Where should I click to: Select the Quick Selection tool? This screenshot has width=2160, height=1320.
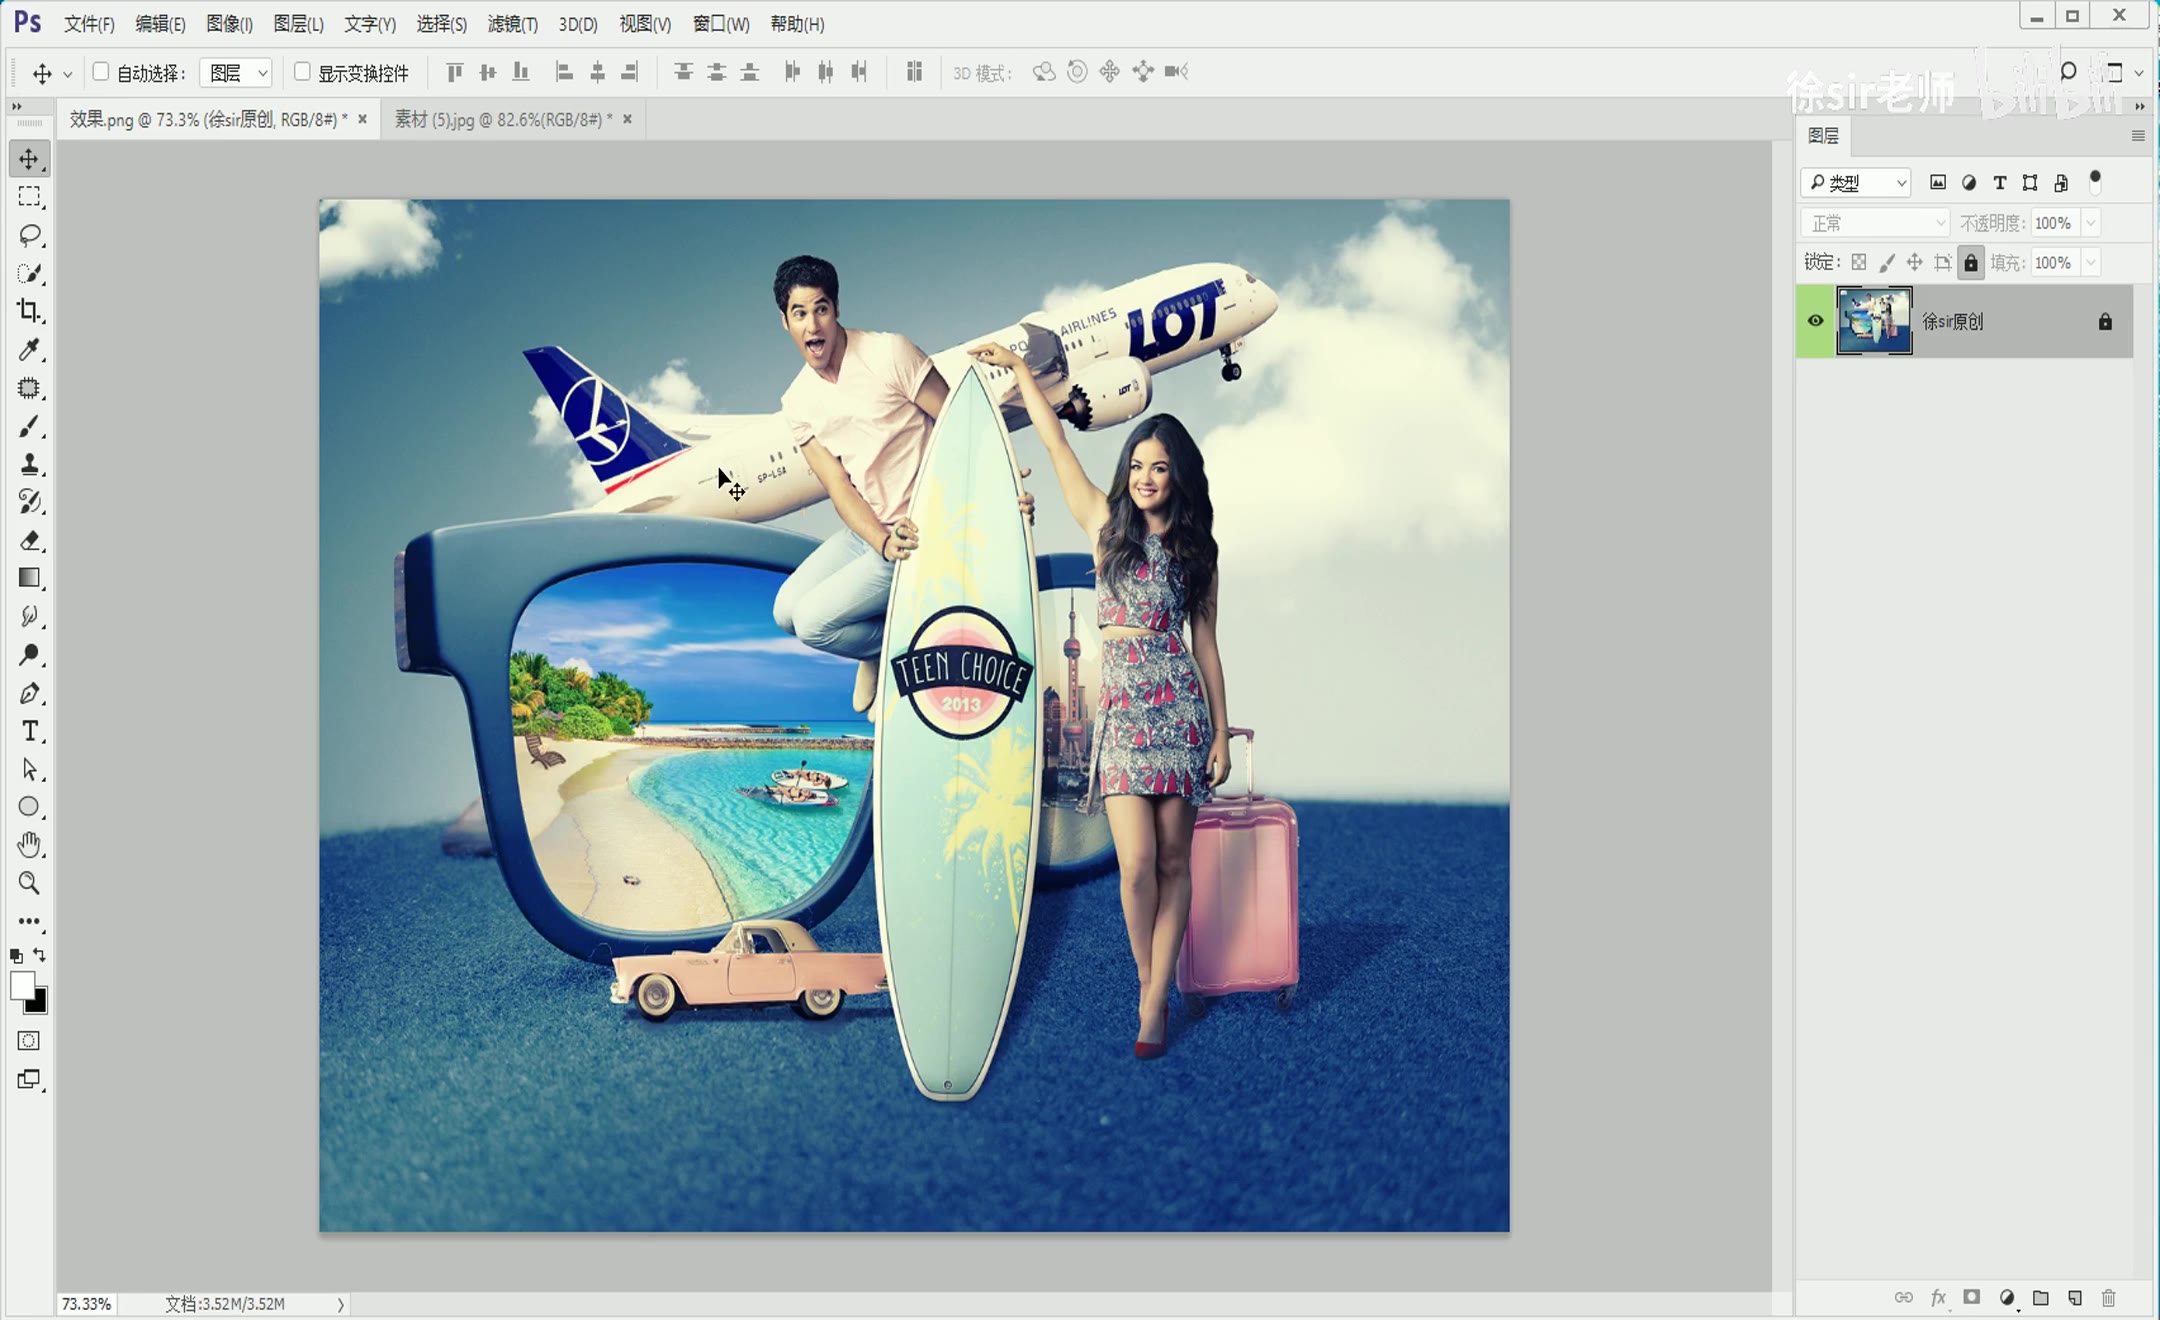pos(29,273)
